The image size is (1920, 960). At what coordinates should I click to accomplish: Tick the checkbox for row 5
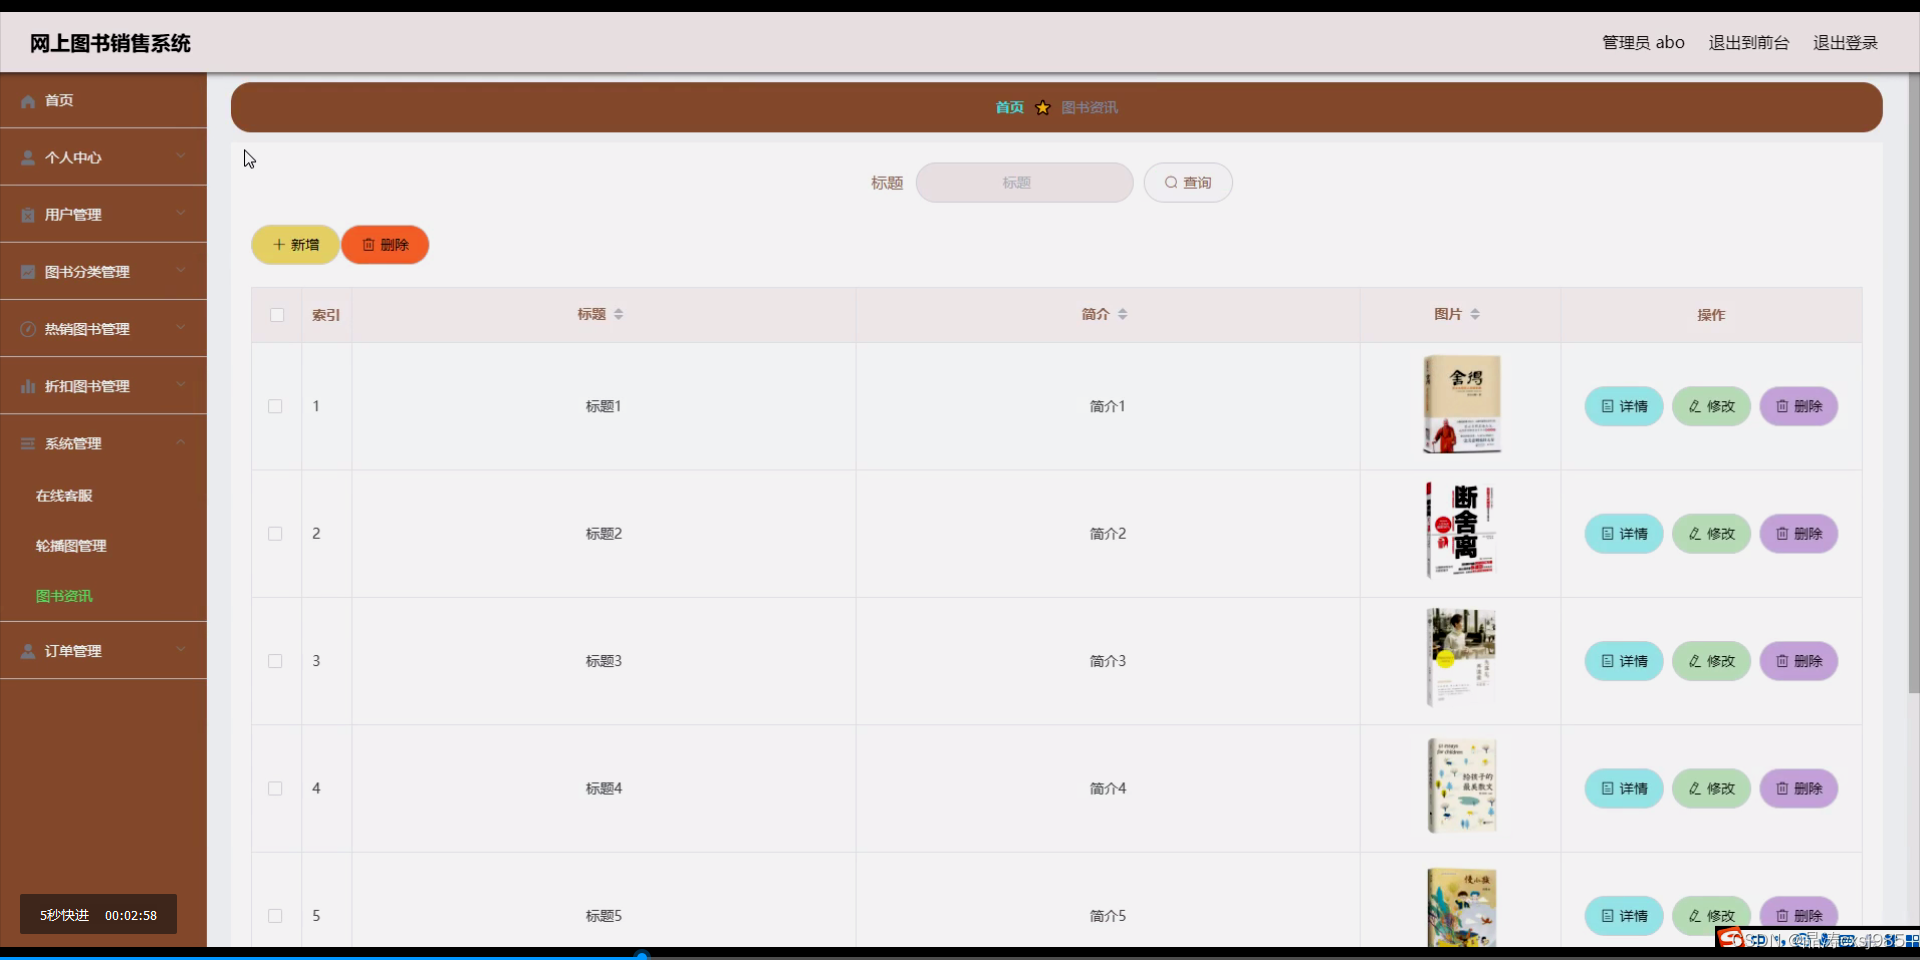coord(275,916)
